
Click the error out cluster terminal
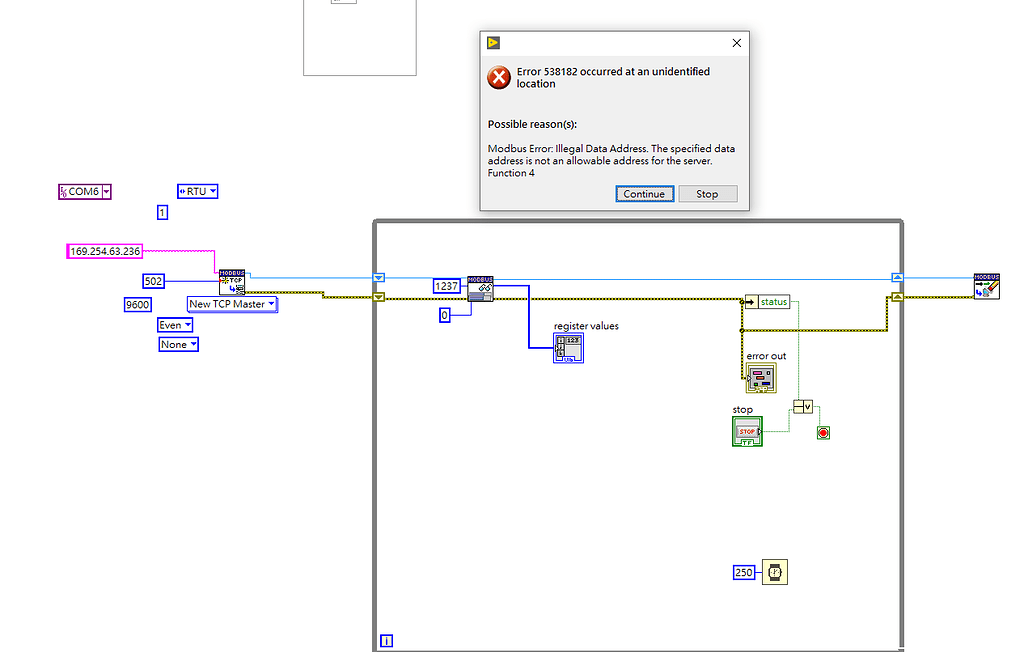coord(761,377)
